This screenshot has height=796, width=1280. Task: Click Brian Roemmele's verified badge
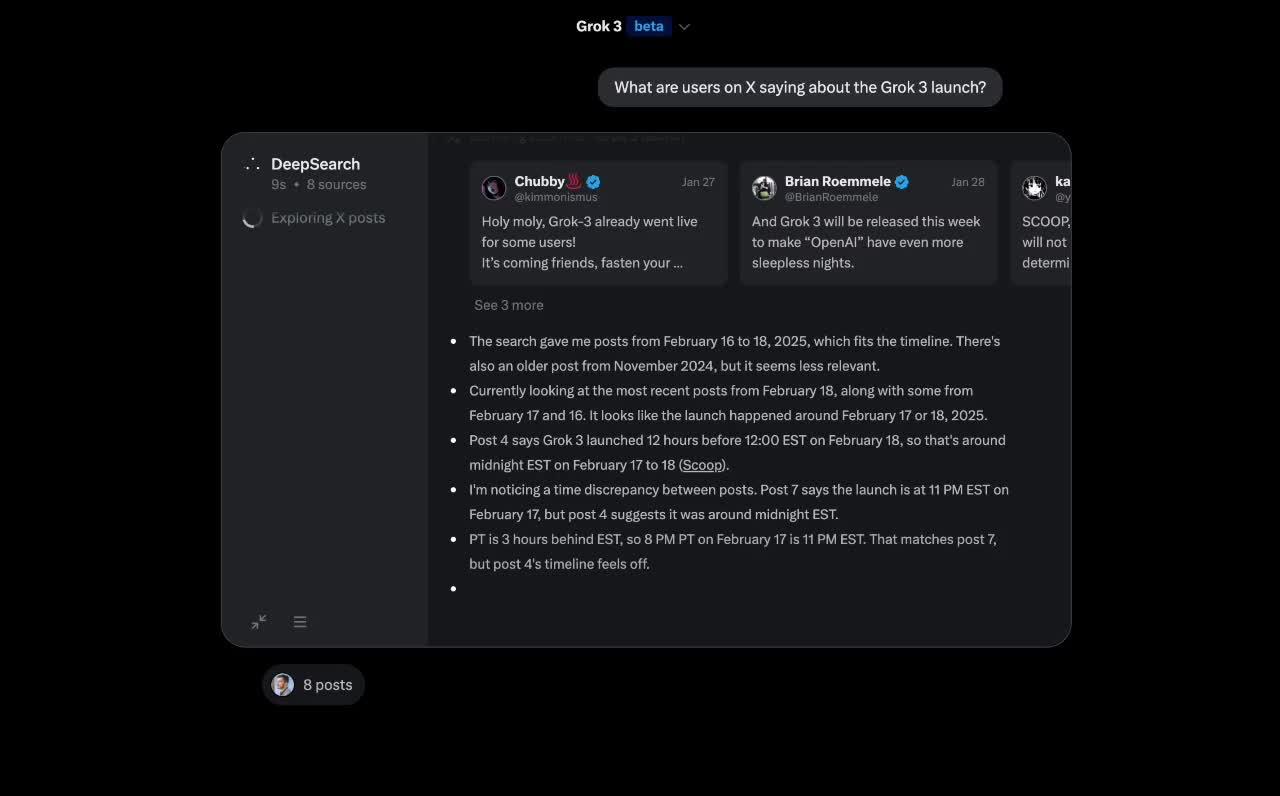[902, 182]
